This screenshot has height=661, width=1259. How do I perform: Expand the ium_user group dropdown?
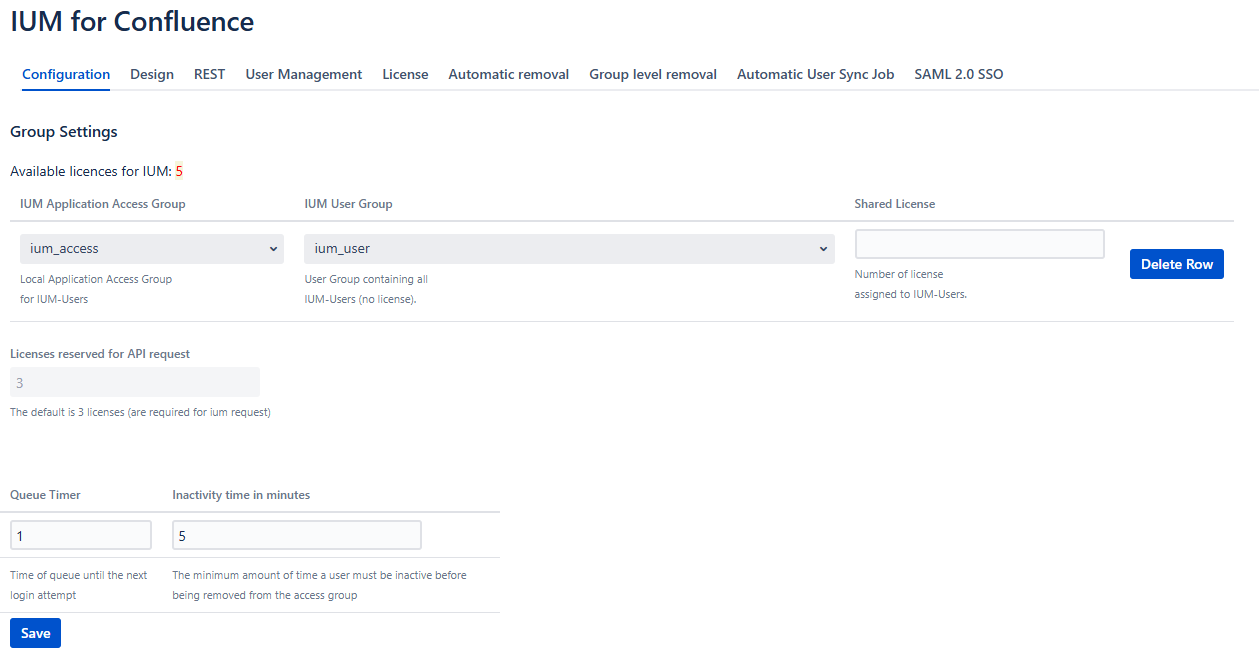(569, 249)
